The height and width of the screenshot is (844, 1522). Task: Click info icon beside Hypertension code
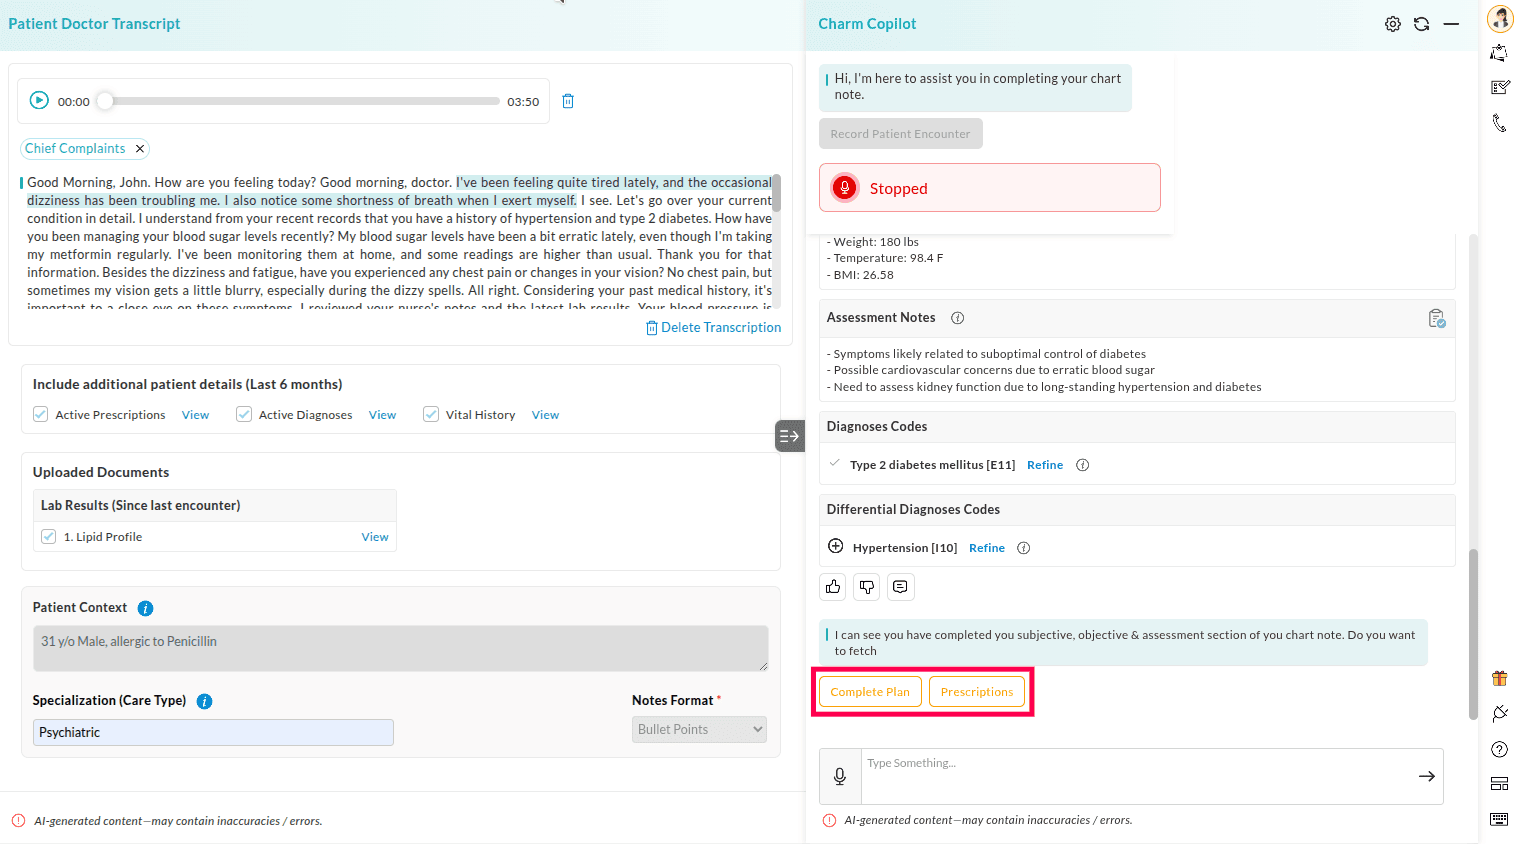point(1023,548)
